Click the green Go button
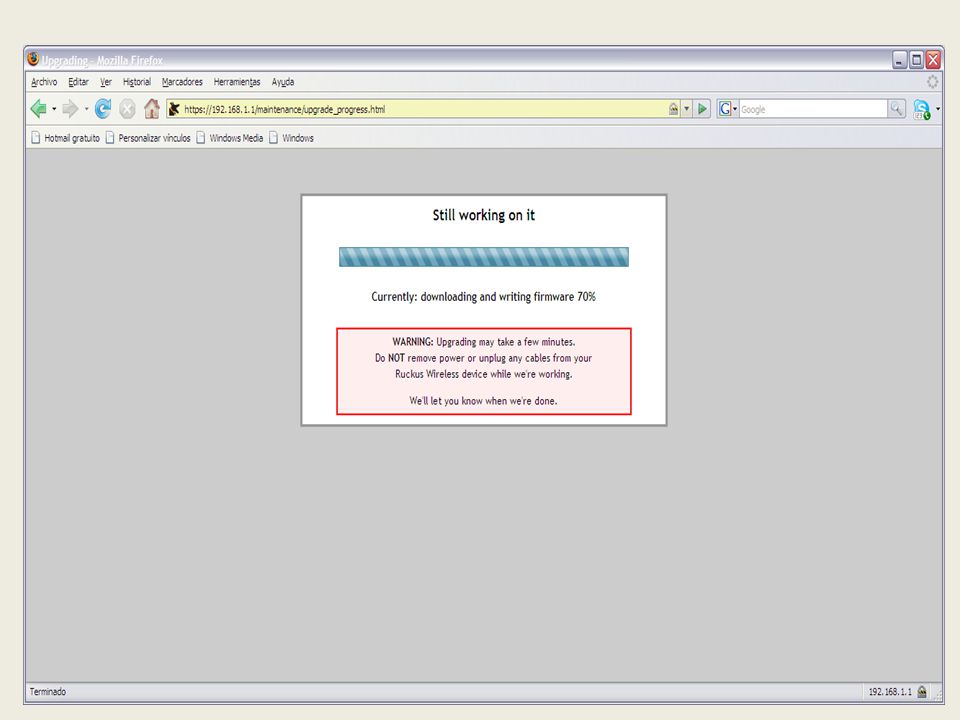Screen dimensions: 960x720 tap(702, 109)
